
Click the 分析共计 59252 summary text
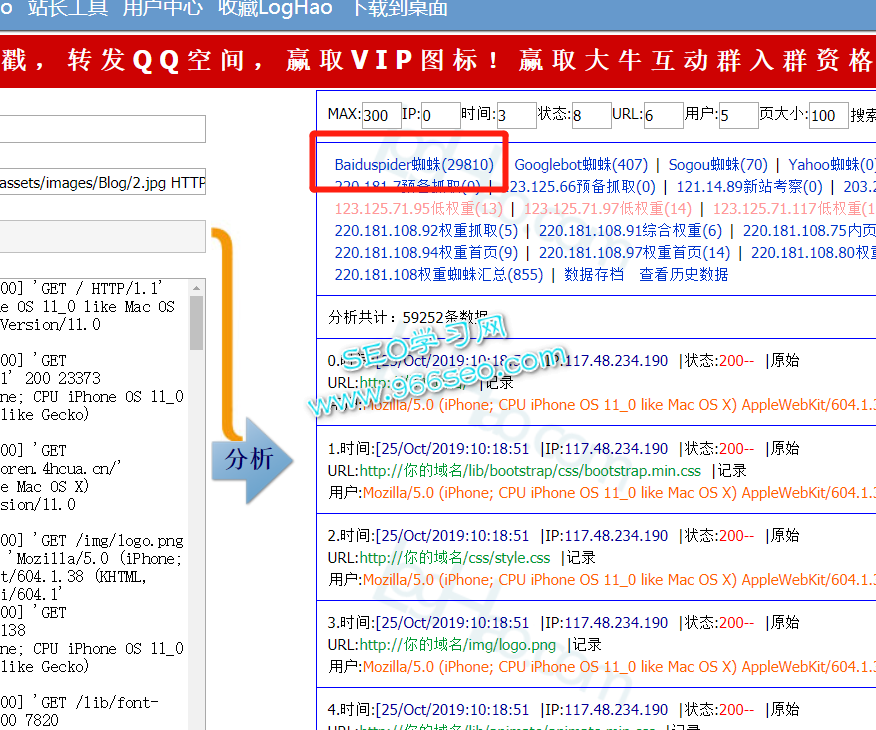pyautogui.click(x=408, y=317)
